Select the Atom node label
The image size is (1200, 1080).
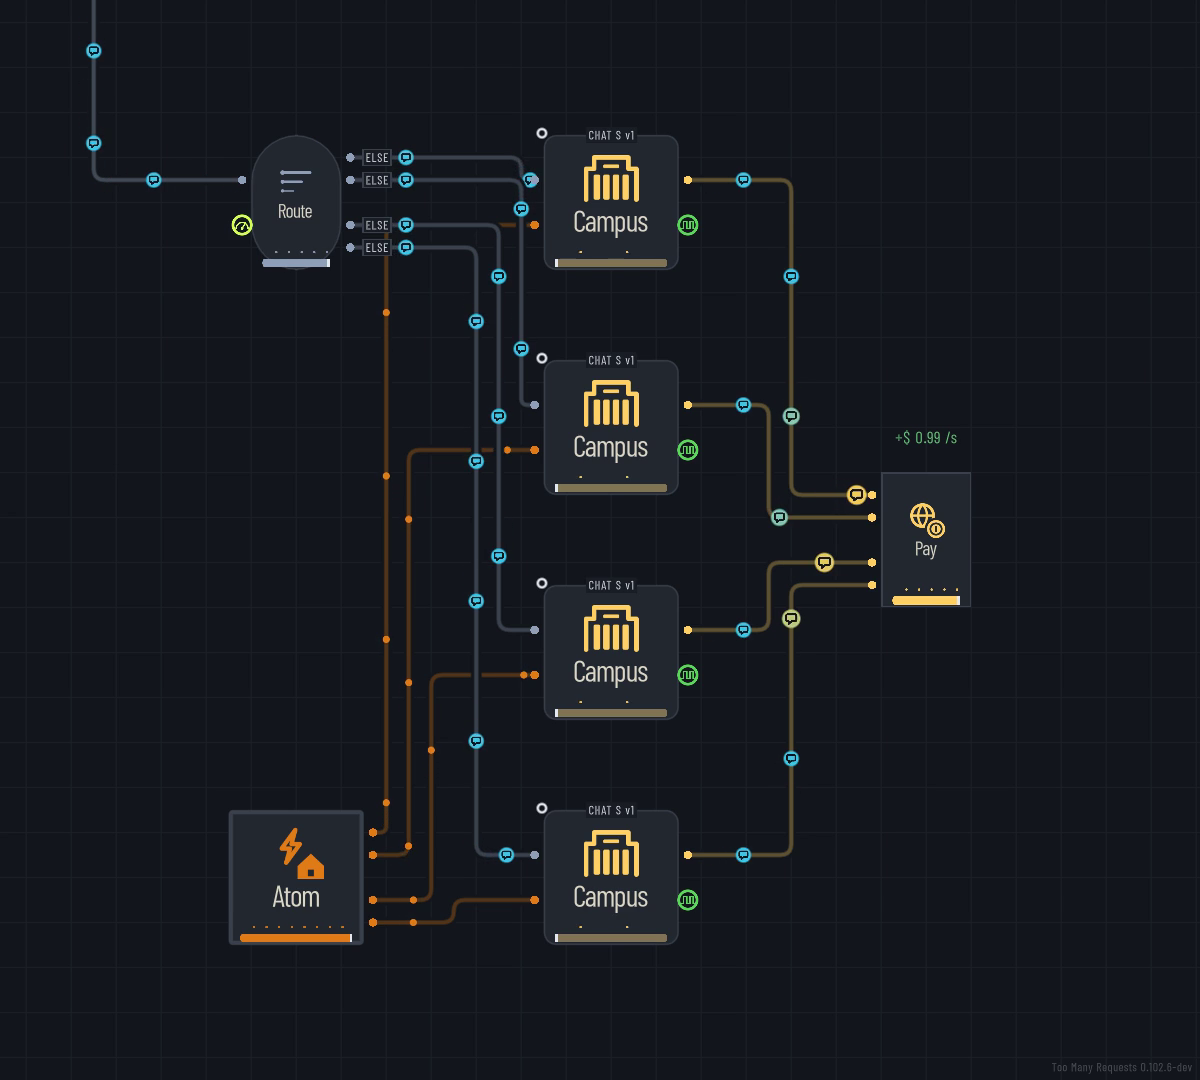coord(296,897)
